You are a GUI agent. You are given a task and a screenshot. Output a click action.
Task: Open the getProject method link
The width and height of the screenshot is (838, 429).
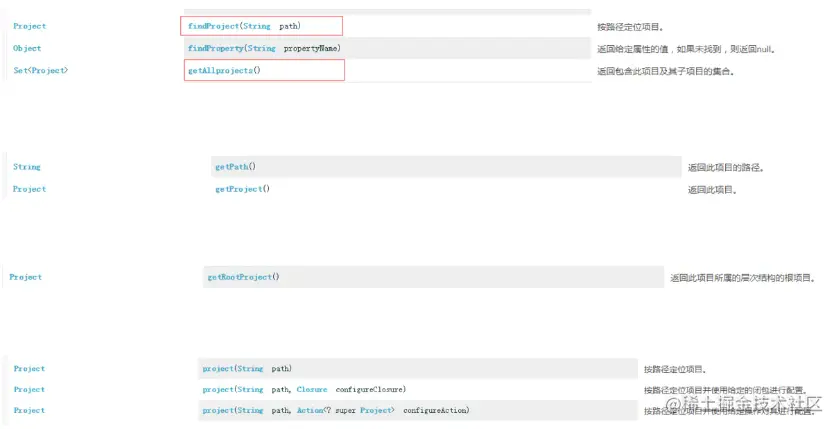[x=238, y=189]
